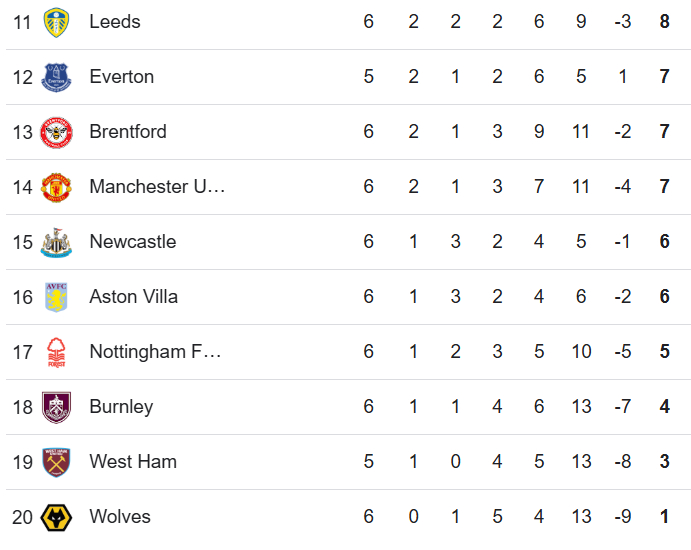This screenshot has width=691, height=550.
Task: Click the Everton club crest icon
Action: click(x=56, y=77)
